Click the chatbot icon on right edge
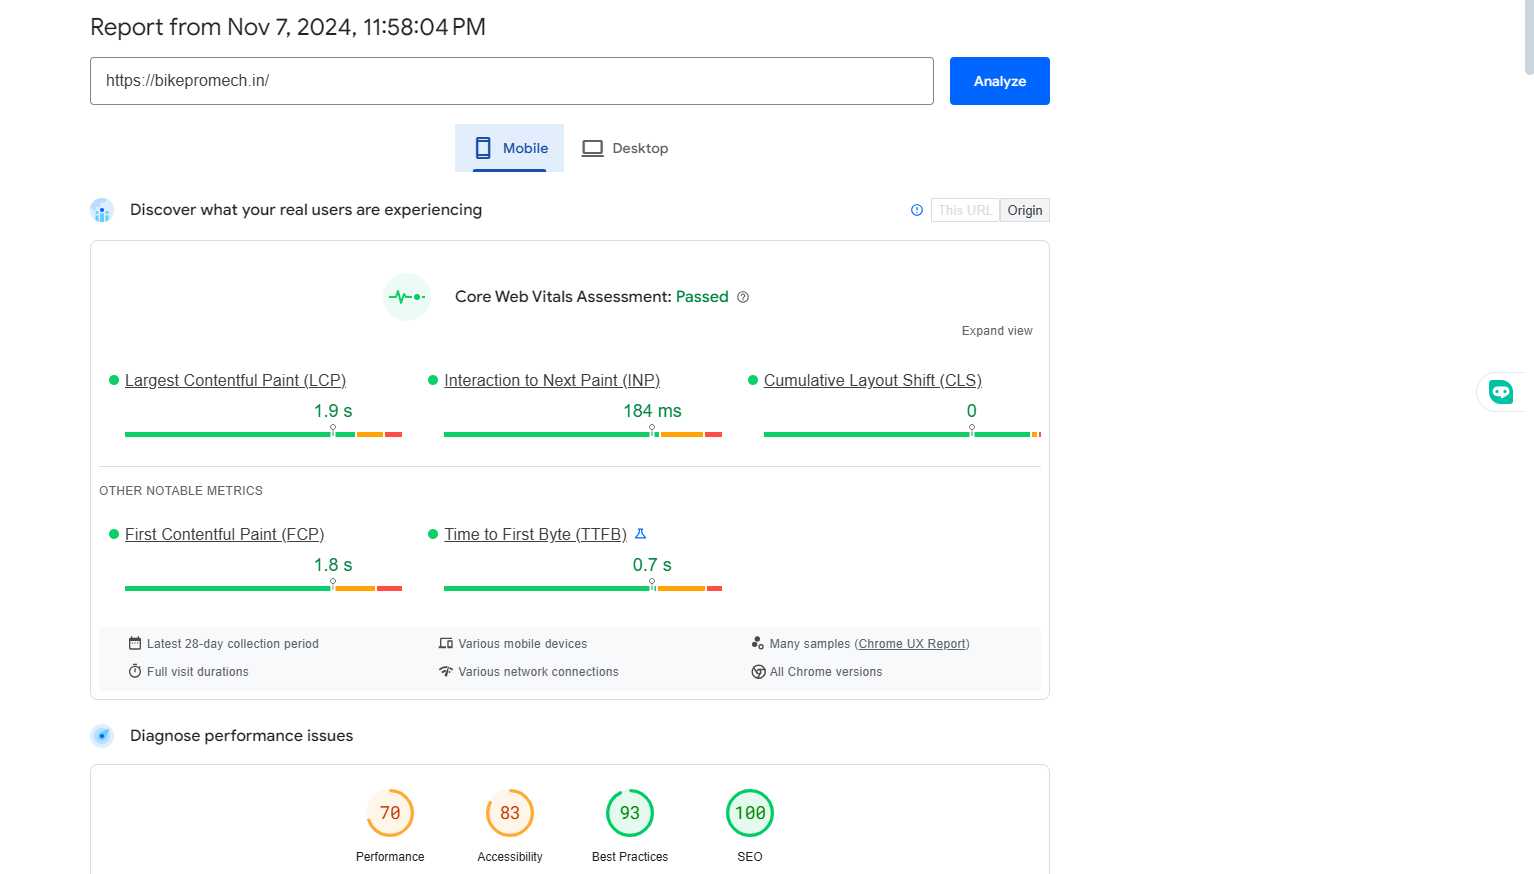Image resolution: width=1534 pixels, height=874 pixels. click(x=1500, y=392)
